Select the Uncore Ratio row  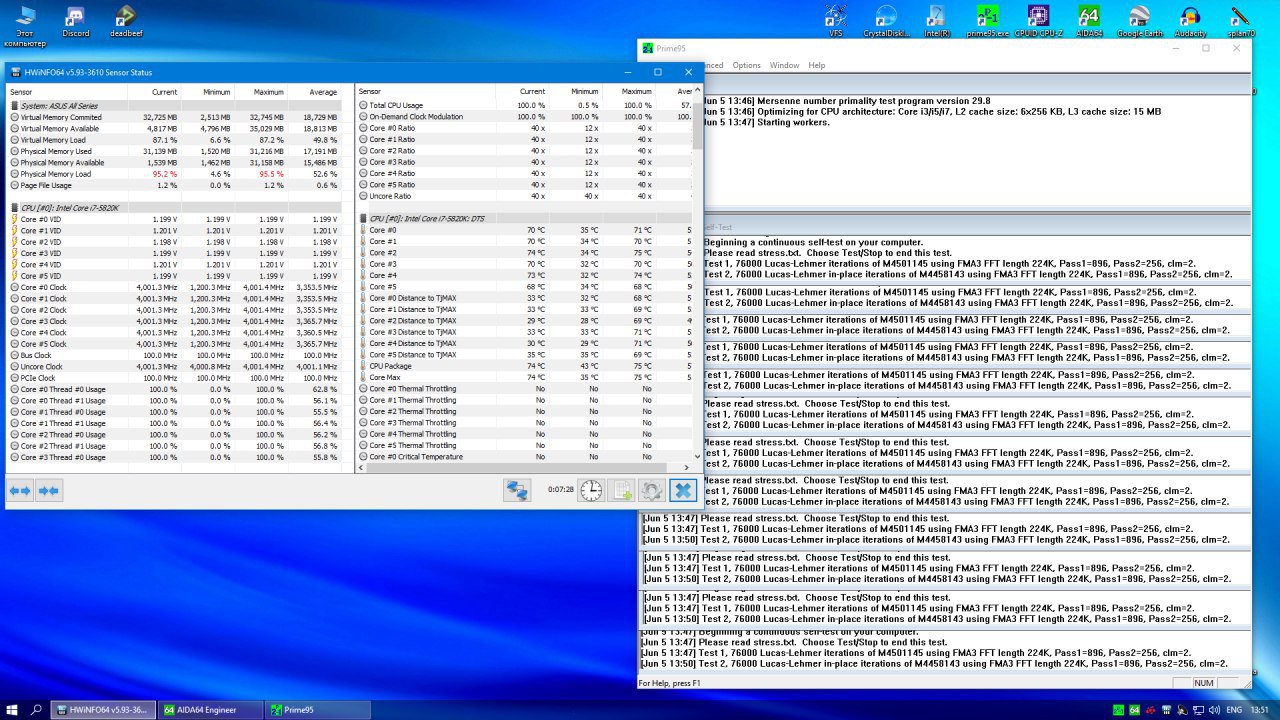[x=524, y=196]
